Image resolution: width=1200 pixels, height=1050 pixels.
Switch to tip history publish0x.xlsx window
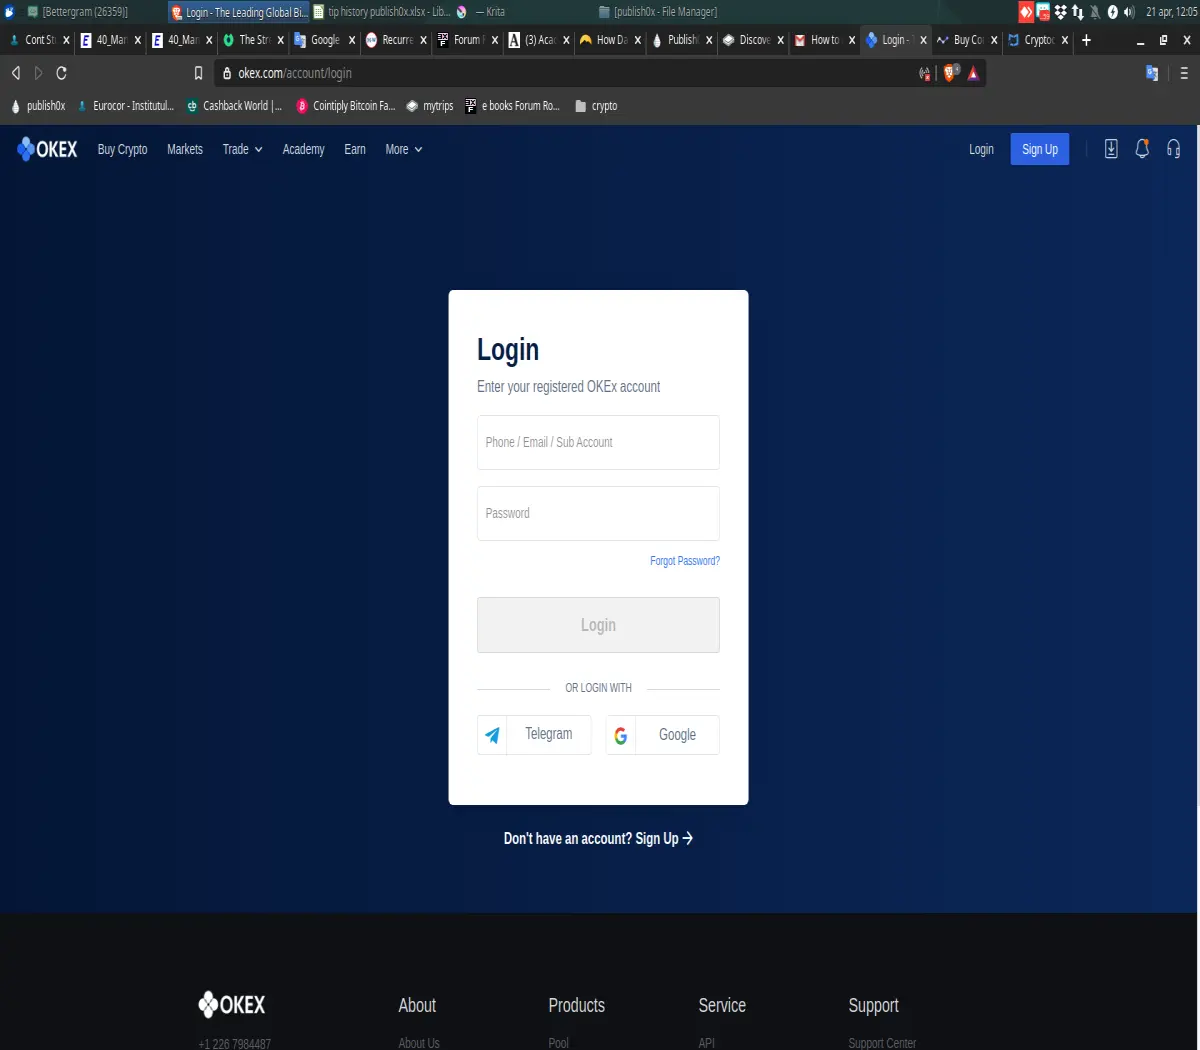(x=382, y=12)
